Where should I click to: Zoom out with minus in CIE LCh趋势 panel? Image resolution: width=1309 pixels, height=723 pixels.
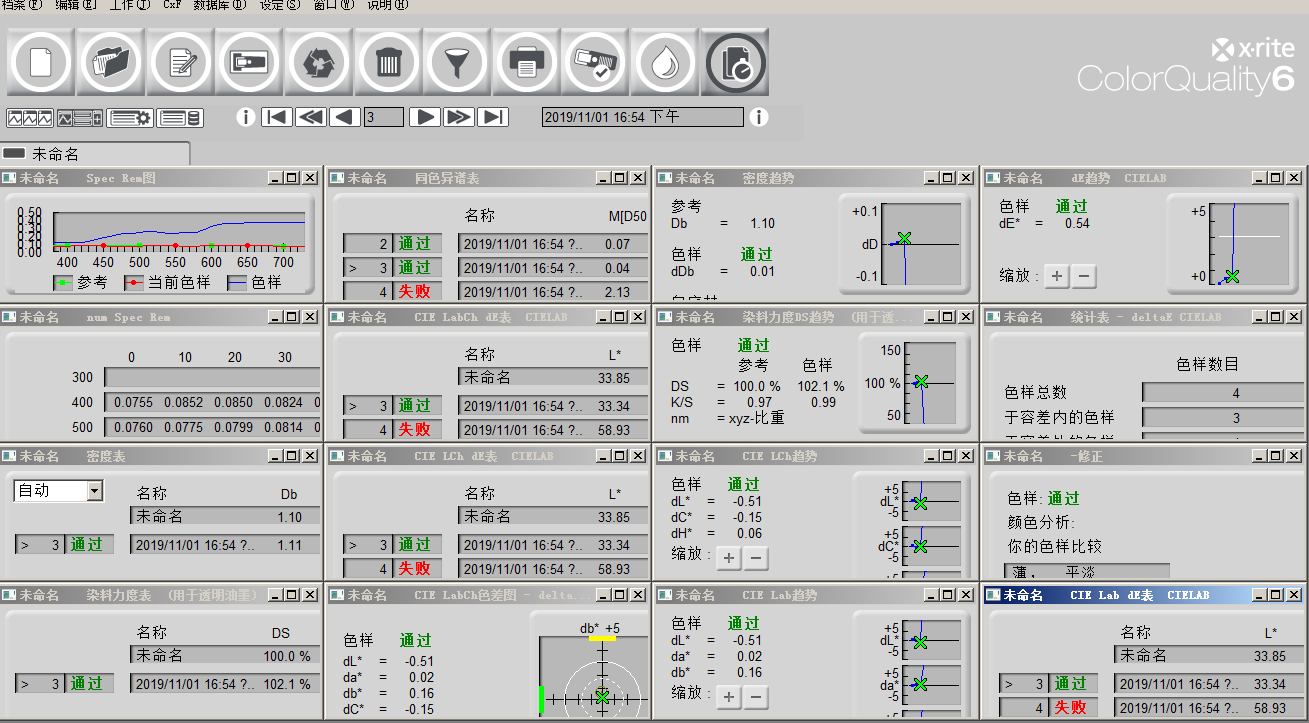coord(756,557)
